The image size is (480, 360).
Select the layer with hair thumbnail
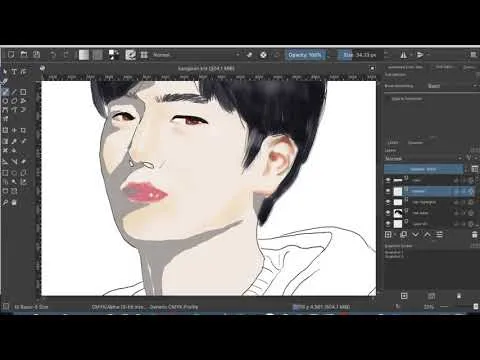[x=429, y=213]
